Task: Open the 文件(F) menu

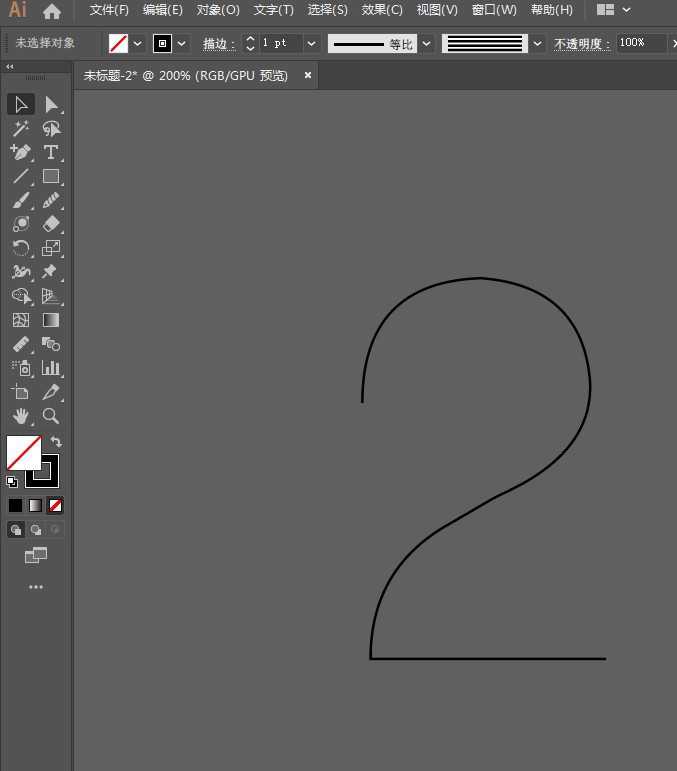Action: point(109,10)
